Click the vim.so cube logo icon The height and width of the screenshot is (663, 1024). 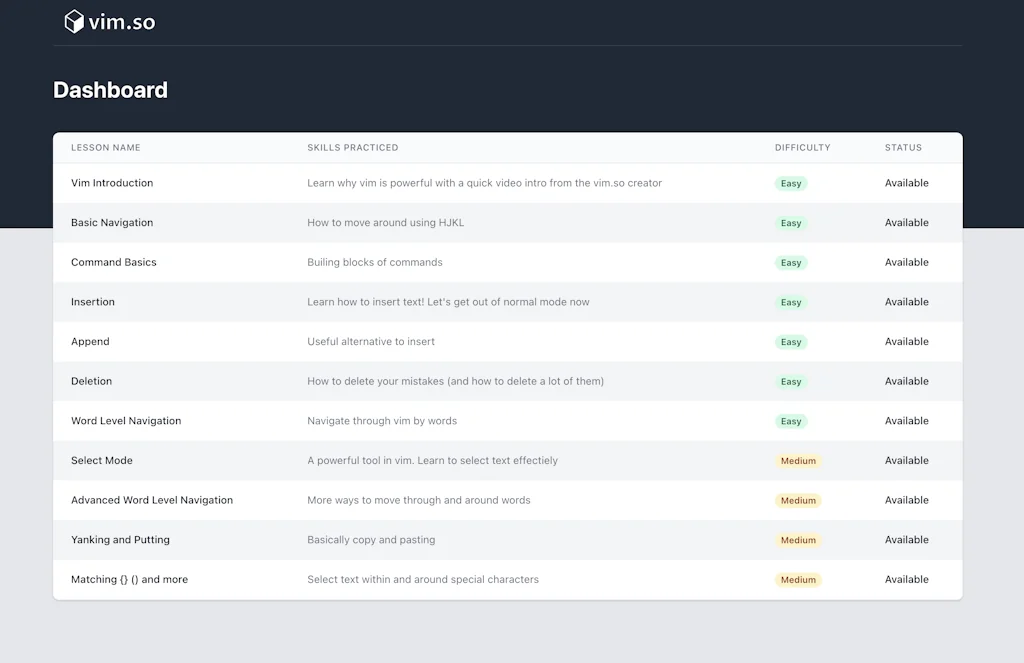[75, 20]
